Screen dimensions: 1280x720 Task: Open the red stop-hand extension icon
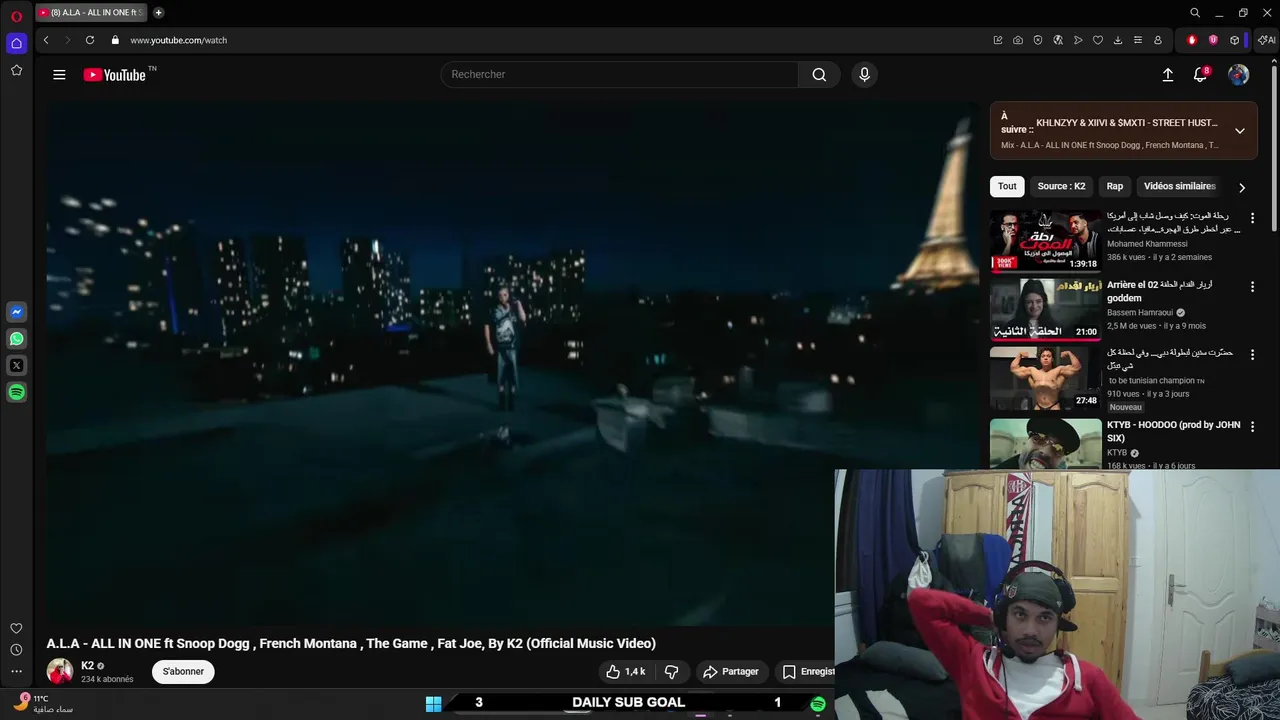(1192, 40)
